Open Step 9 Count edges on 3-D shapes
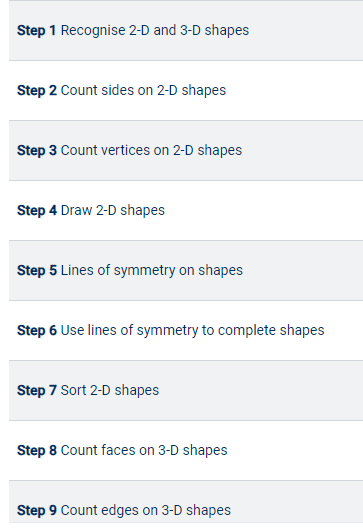363x532 pixels. 186,502
